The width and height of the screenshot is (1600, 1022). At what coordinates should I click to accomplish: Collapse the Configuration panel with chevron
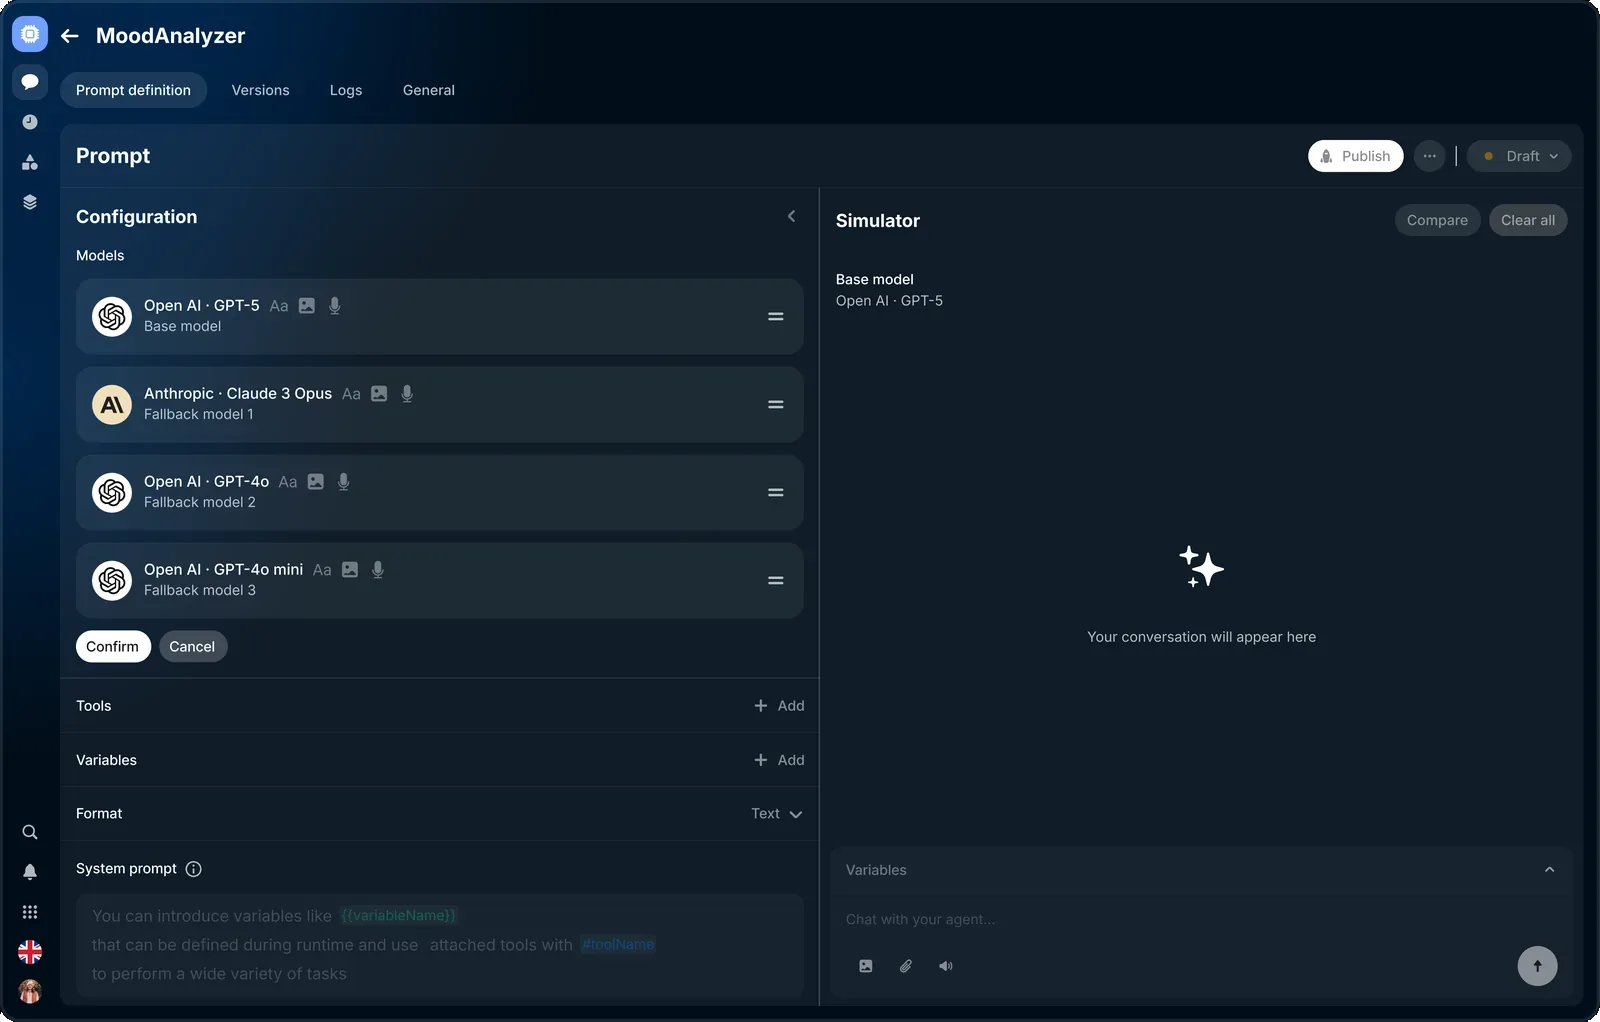(791, 216)
